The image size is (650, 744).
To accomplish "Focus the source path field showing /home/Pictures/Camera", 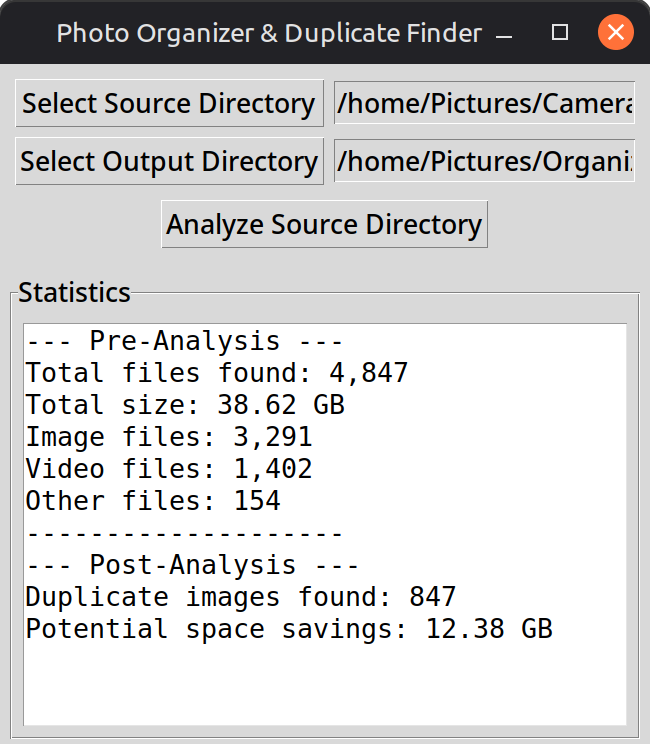I will coord(484,104).
